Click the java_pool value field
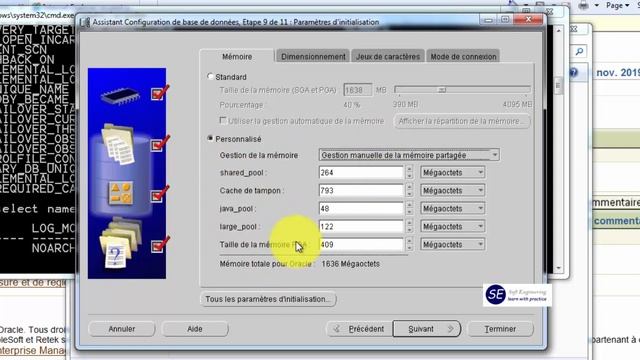This screenshot has width=640, height=360. tap(361, 209)
